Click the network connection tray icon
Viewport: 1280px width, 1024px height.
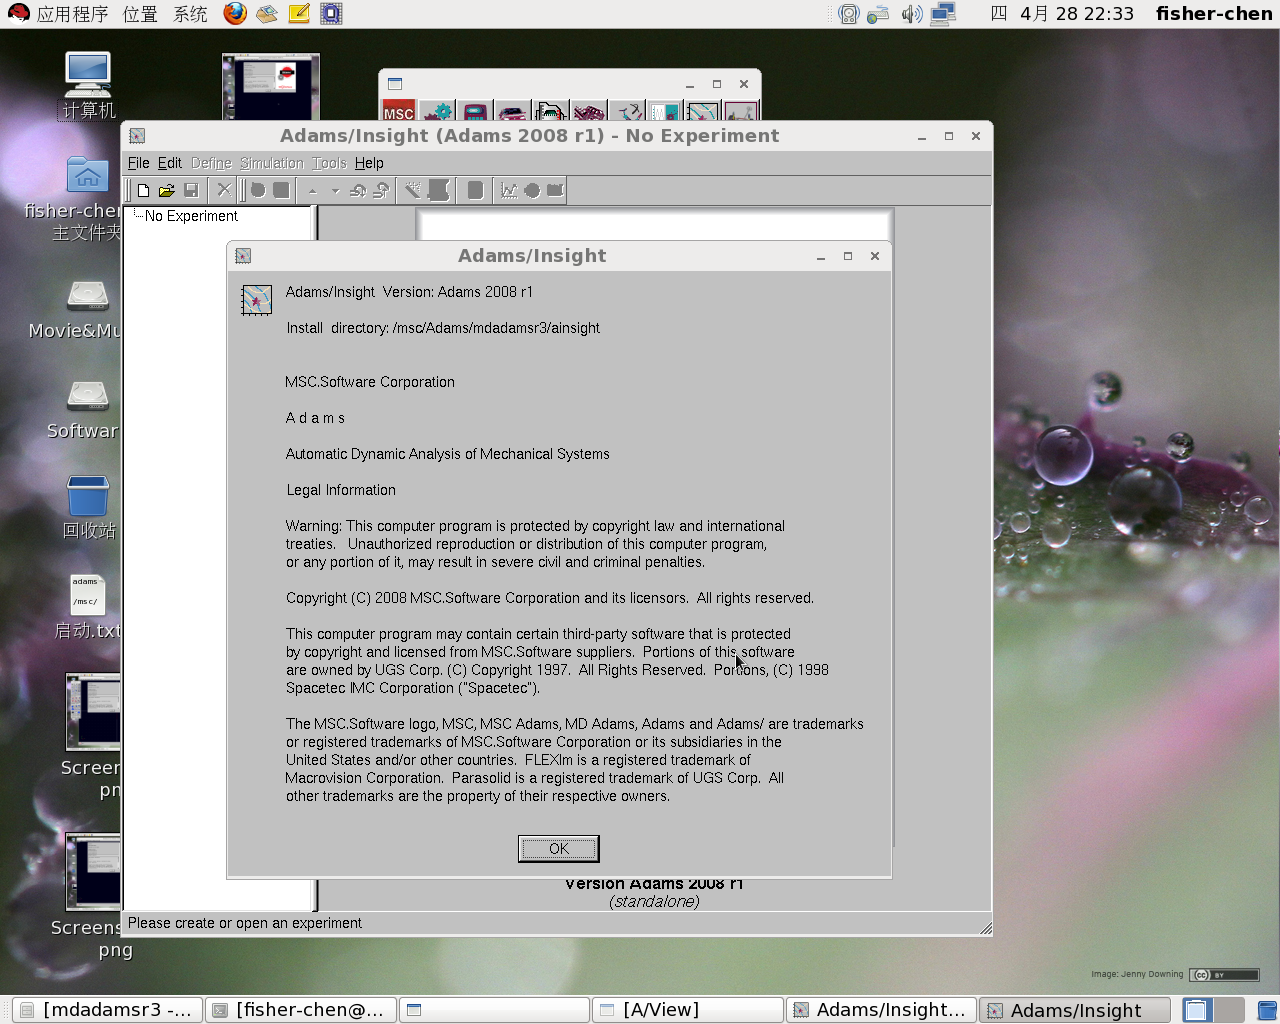[943, 14]
